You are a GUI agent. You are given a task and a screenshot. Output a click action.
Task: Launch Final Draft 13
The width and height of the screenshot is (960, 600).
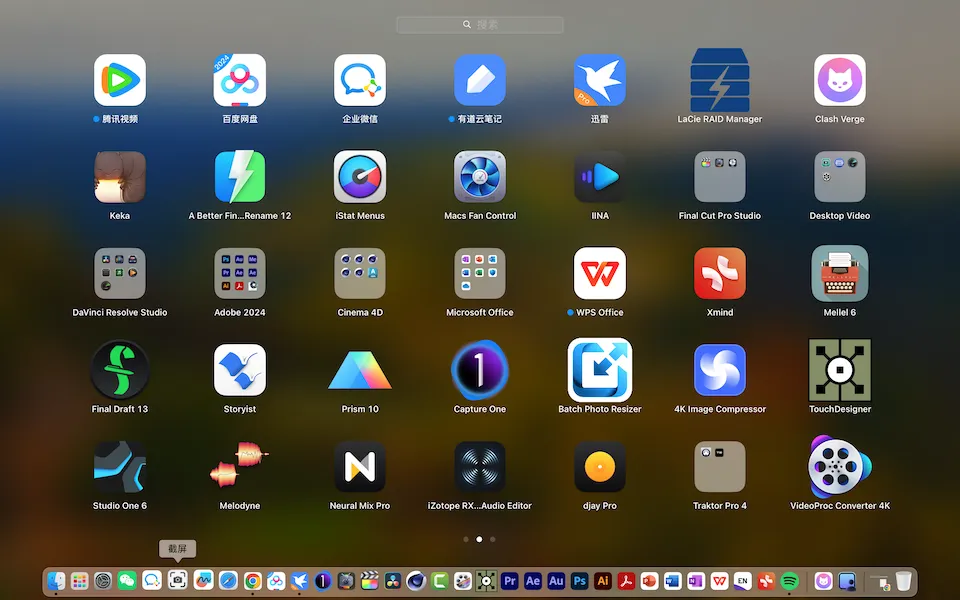pos(120,371)
